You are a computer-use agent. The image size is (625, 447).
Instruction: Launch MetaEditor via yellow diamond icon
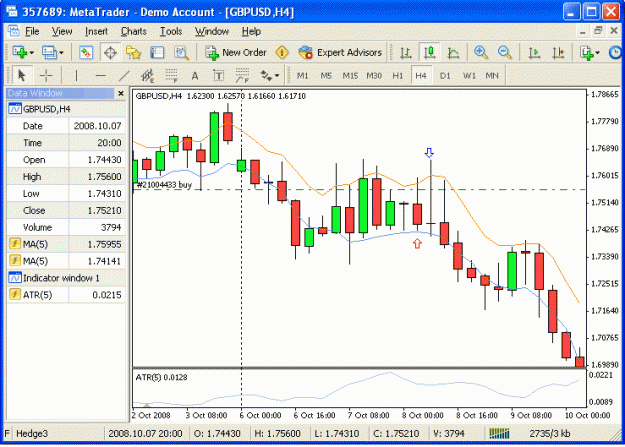coord(282,52)
